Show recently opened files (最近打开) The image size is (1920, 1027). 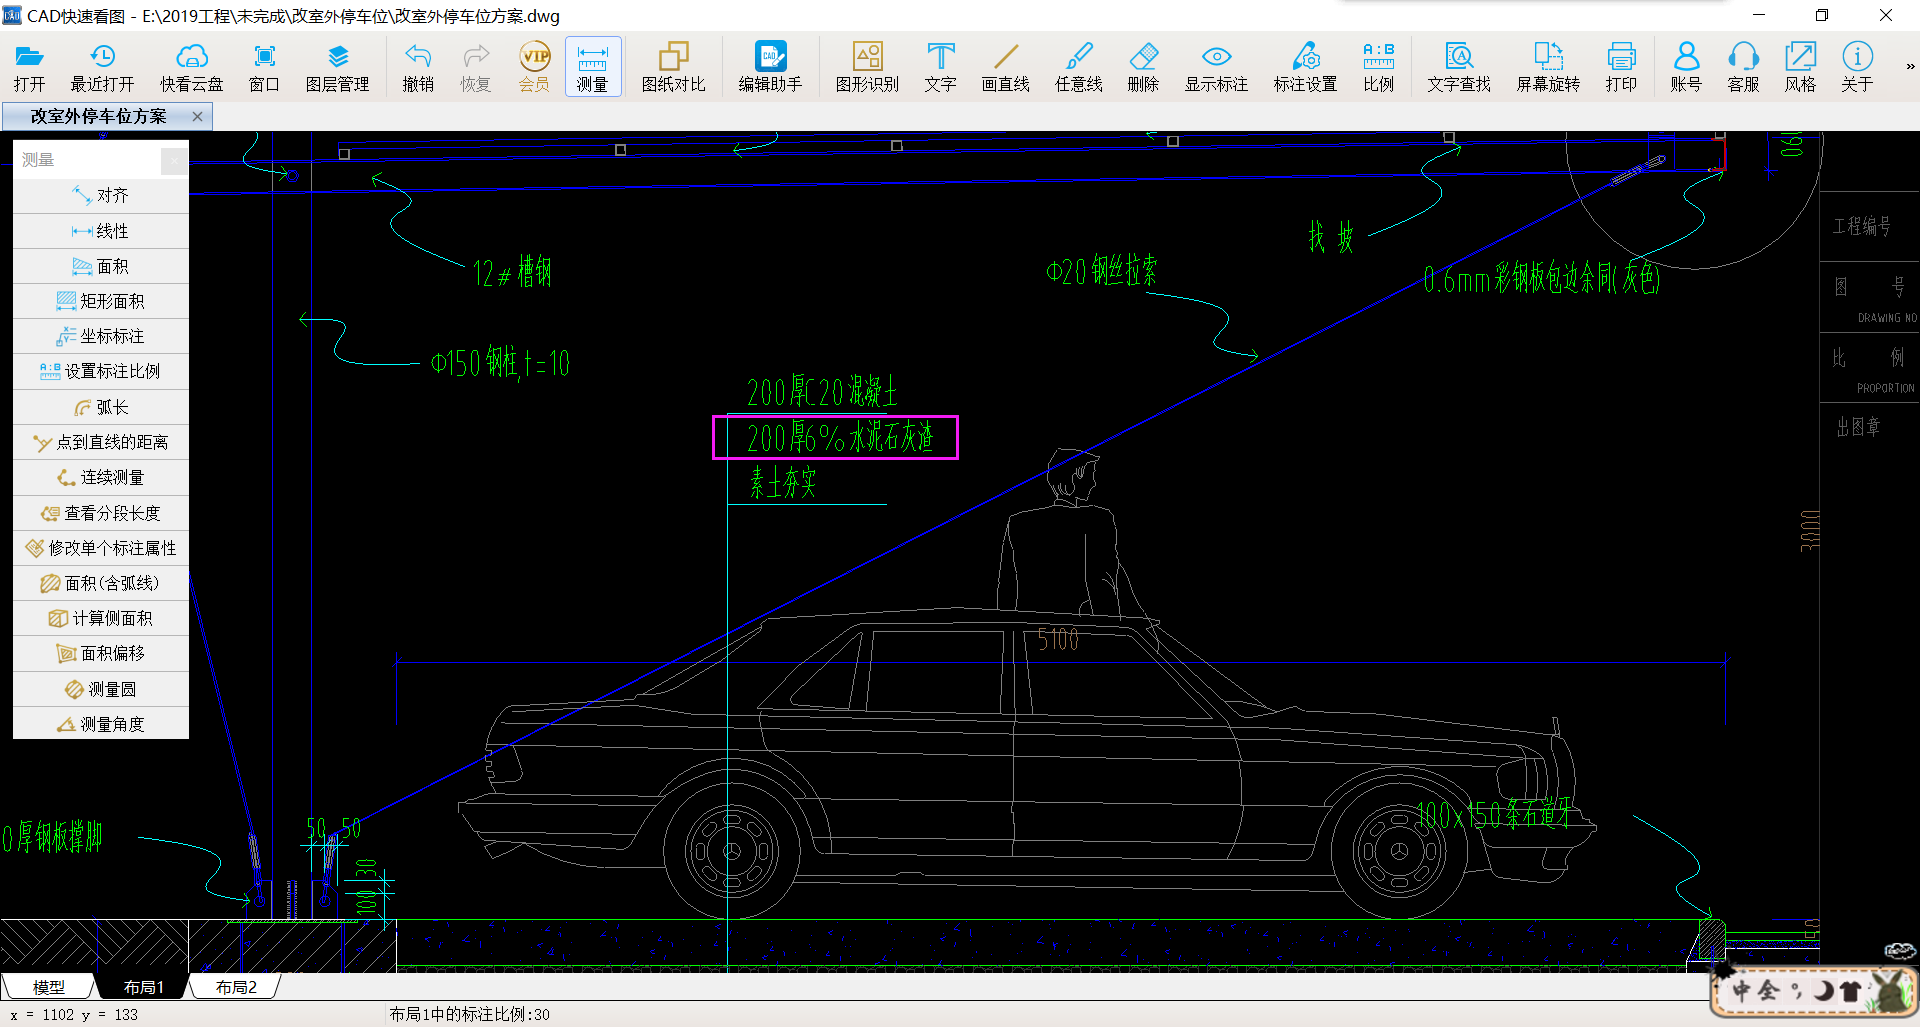(x=102, y=68)
